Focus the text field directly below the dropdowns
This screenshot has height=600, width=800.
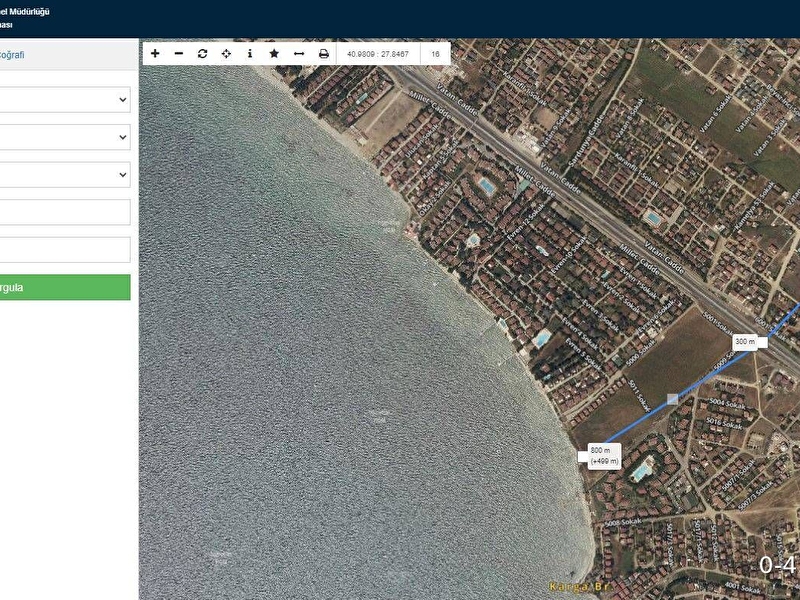coord(64,212)
